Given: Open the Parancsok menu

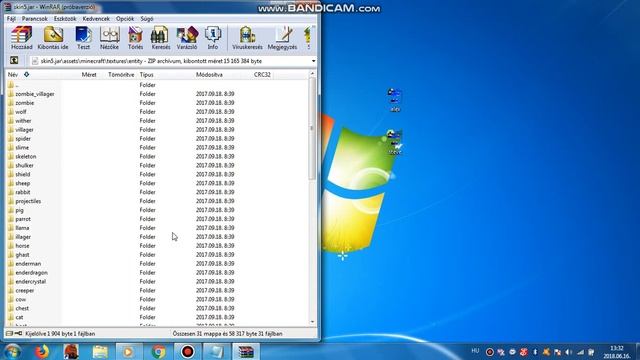Looking at the screenshot, I should pyautogui.click(x=35, y=19).
